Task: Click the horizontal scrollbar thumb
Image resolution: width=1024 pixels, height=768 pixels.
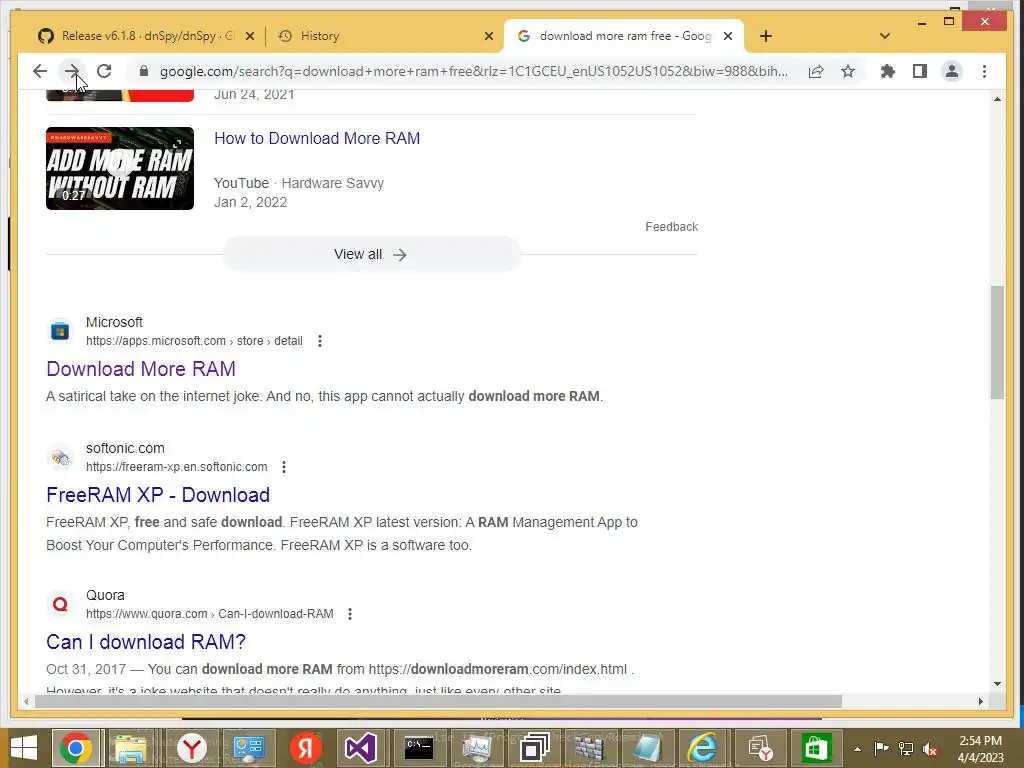Action: [x=438, y=701]
